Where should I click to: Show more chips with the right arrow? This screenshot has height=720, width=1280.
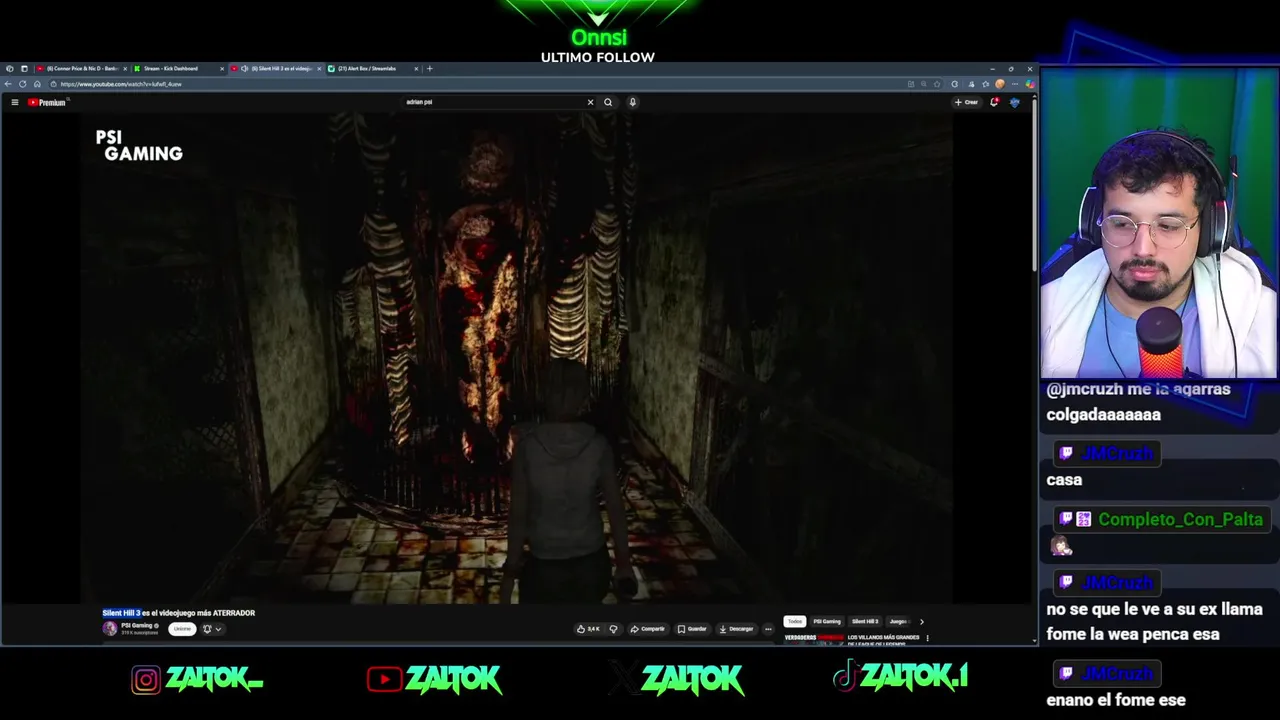(x=921, y=621)
